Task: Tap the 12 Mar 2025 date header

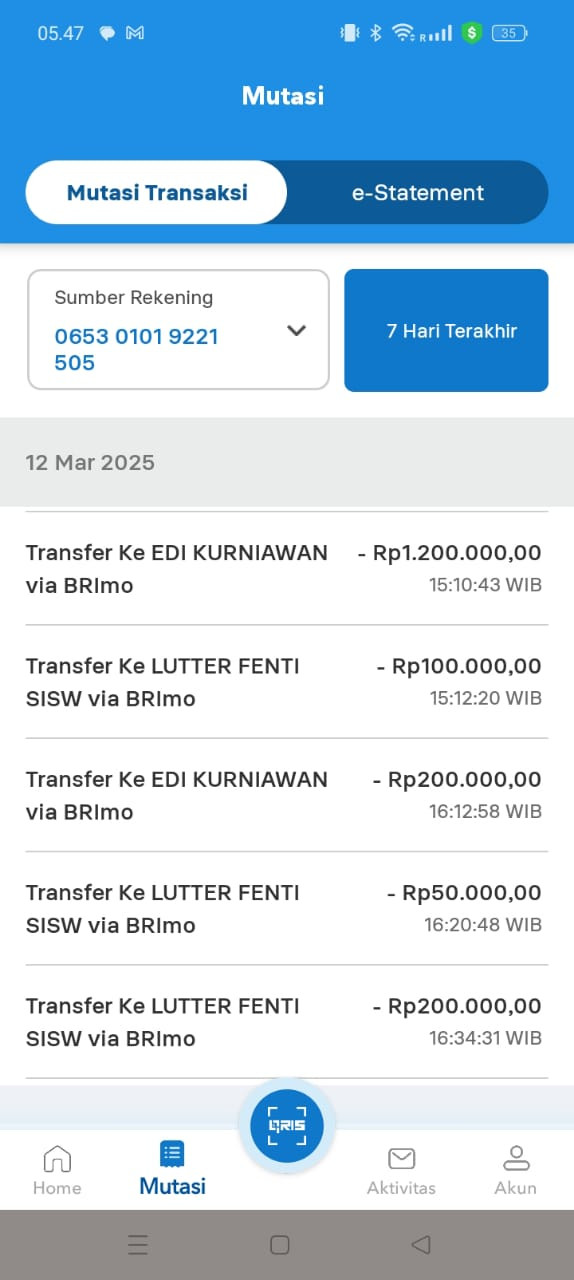Action: tap(90, 462)
